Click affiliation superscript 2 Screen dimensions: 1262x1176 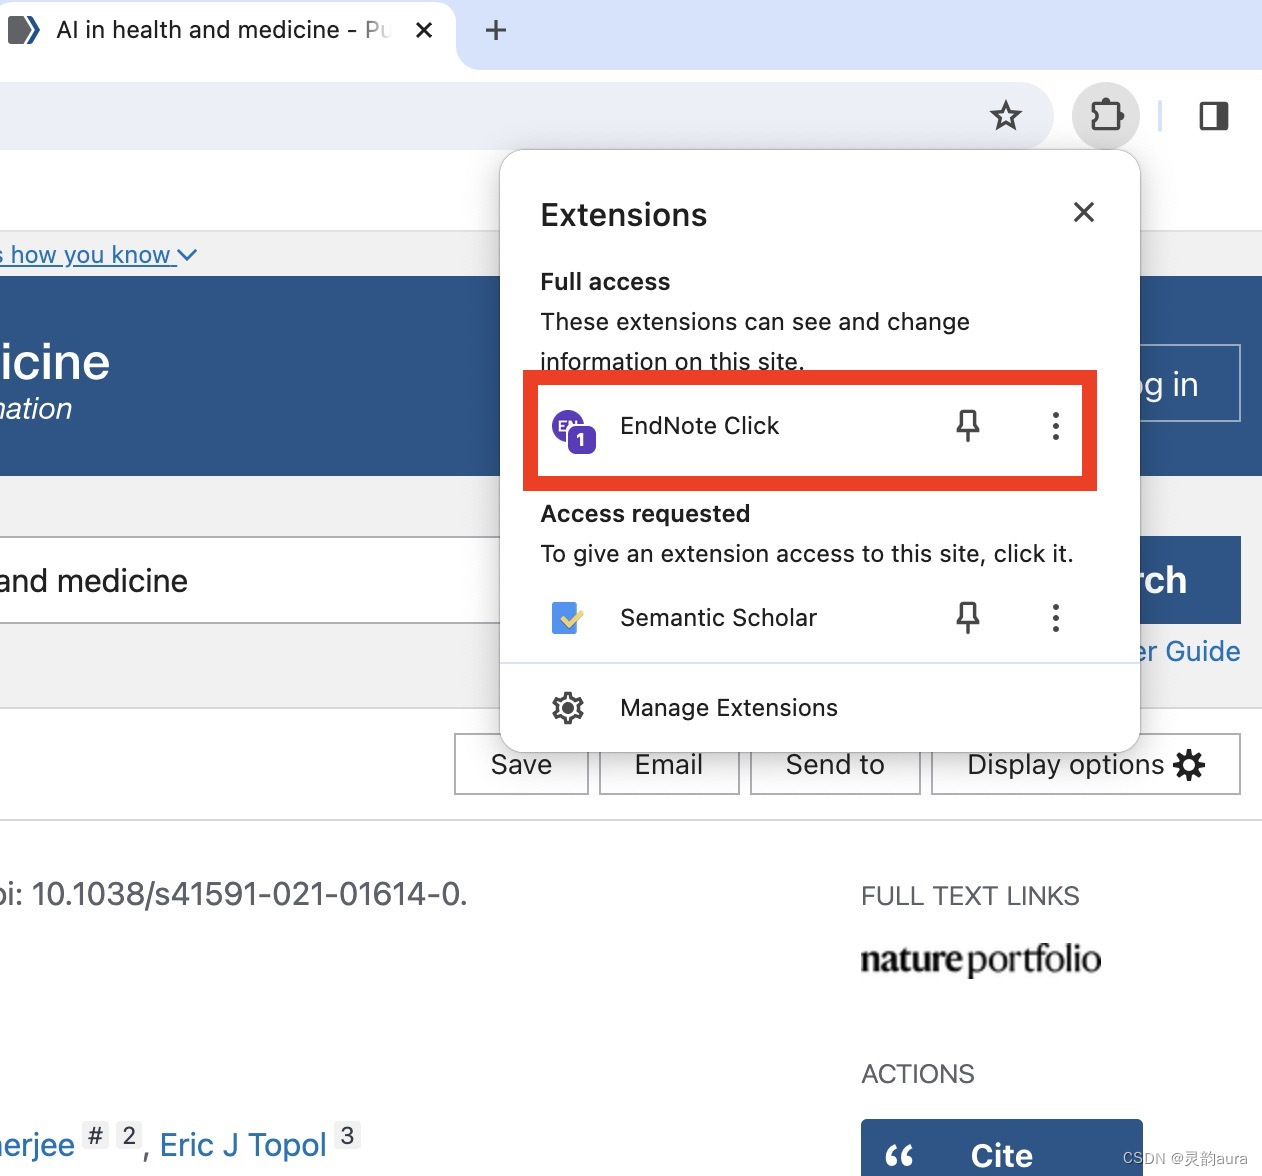pos(129,1136)
